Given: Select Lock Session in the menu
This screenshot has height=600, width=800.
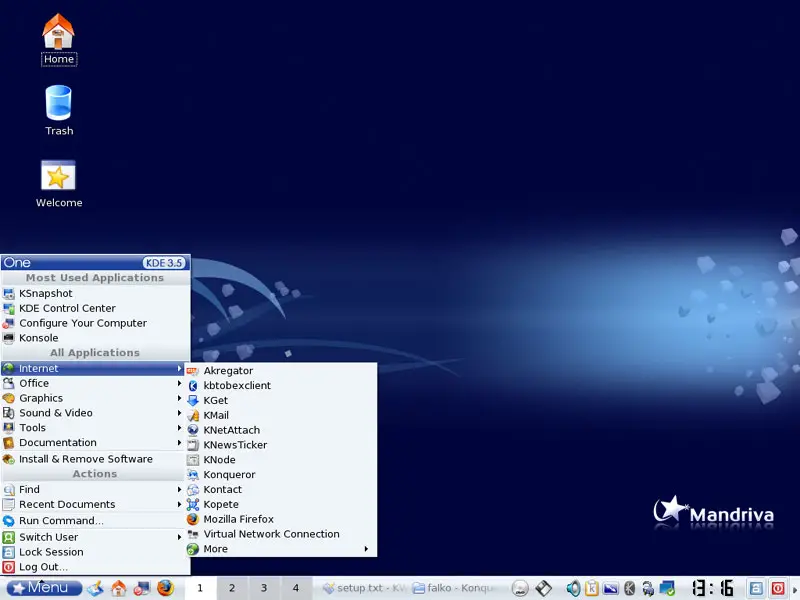Looking at the screenshot, I should pyautogui.click(x=93, y=552).
